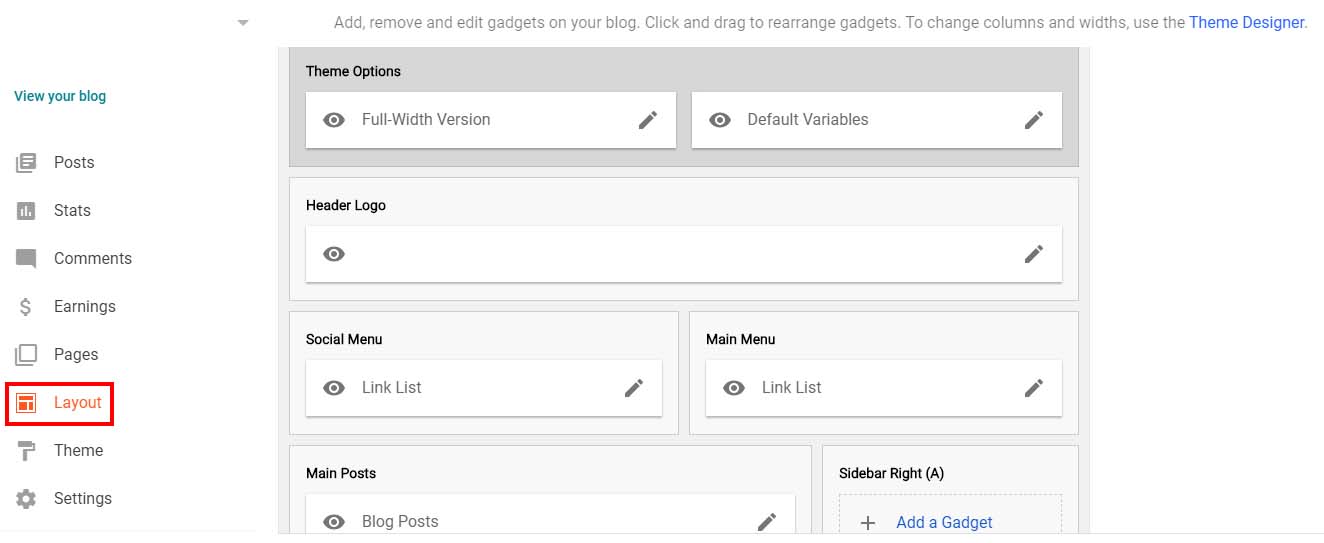Click the Settings gear icon
Viewport: 1324px width, 543px height.
(26, 499)
